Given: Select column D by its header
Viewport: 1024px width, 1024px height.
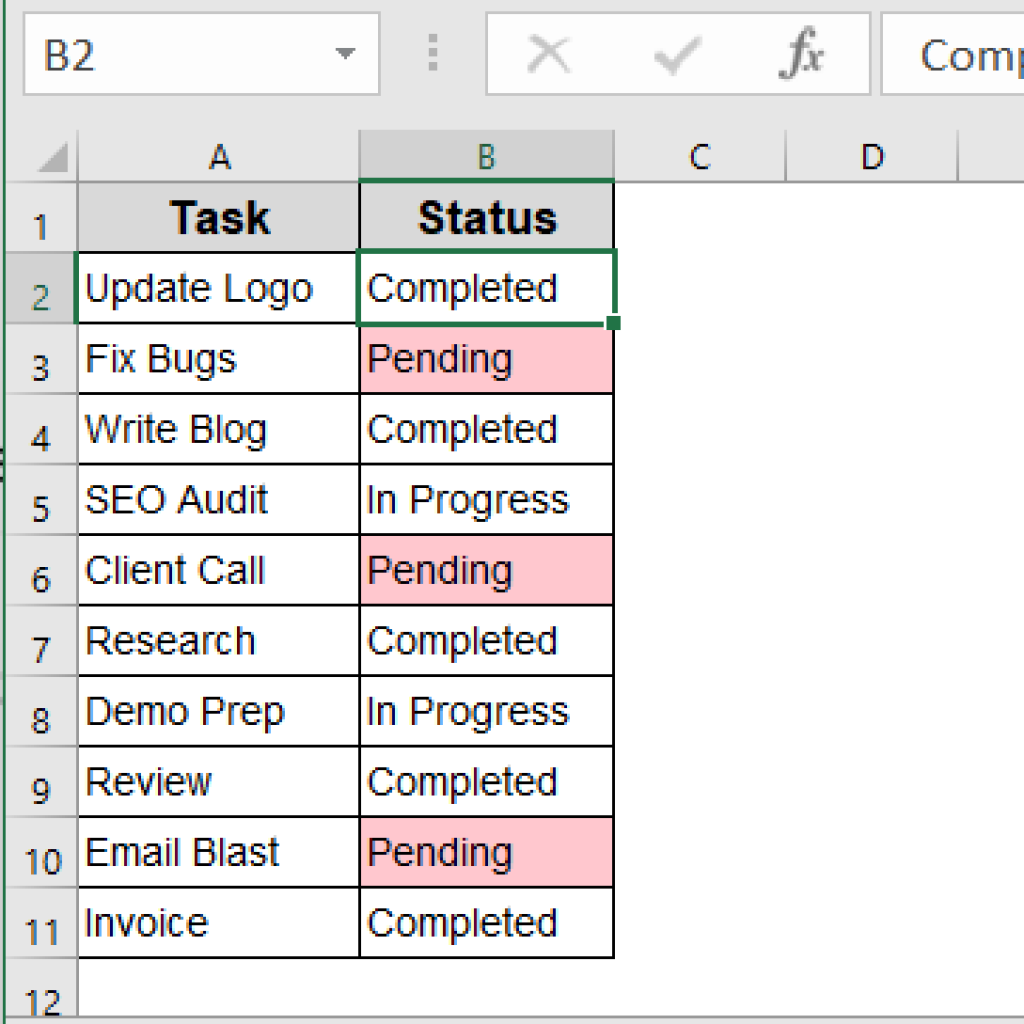Looking at the screenshot, I should pyautogui.click(x=872, y=157).
